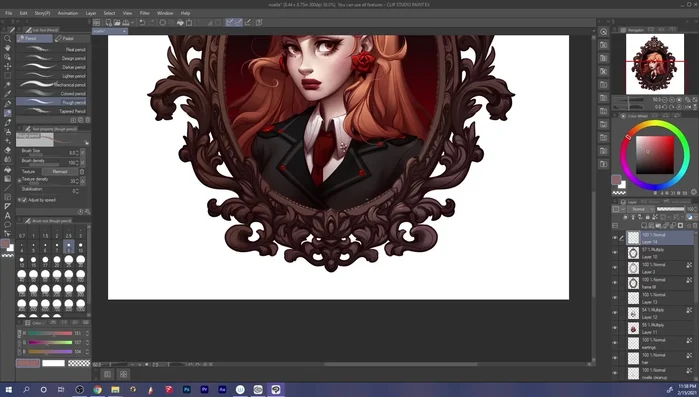This screenshot has width=699, height=397.
Task: Click the Brush density stepper arrows
Action: tap(78, 162)
